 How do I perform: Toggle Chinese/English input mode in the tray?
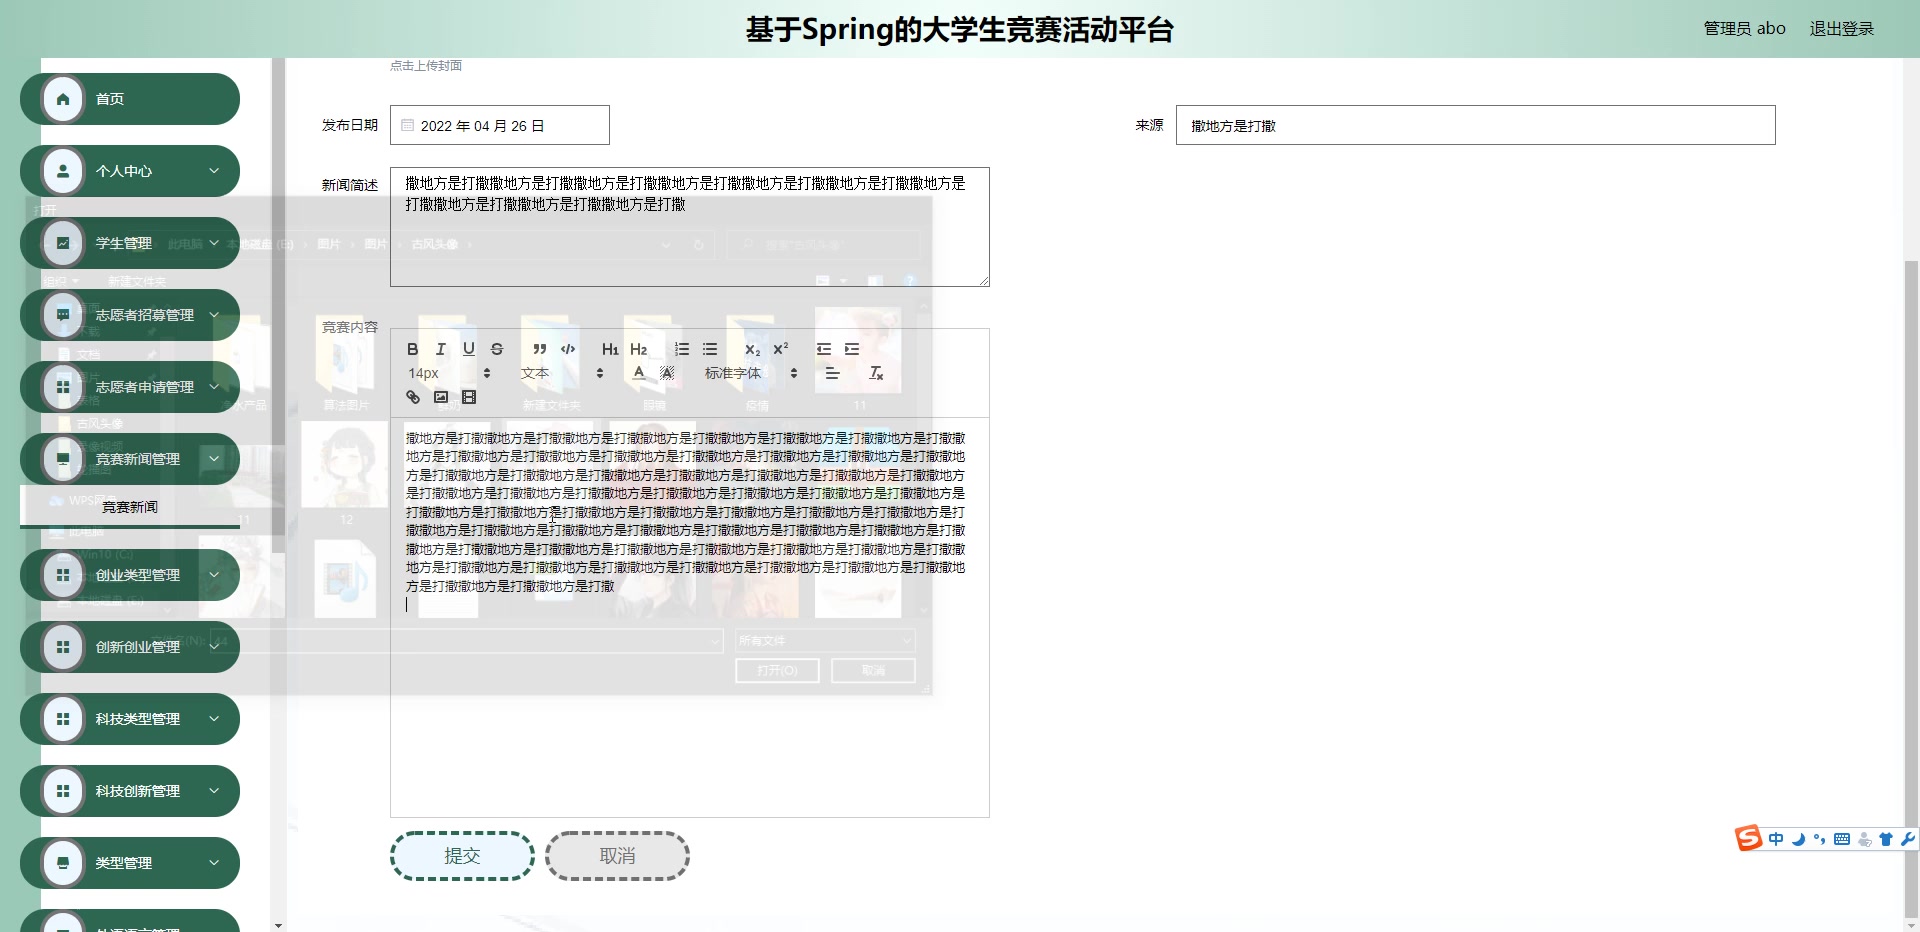click(x=1775, y=839)
